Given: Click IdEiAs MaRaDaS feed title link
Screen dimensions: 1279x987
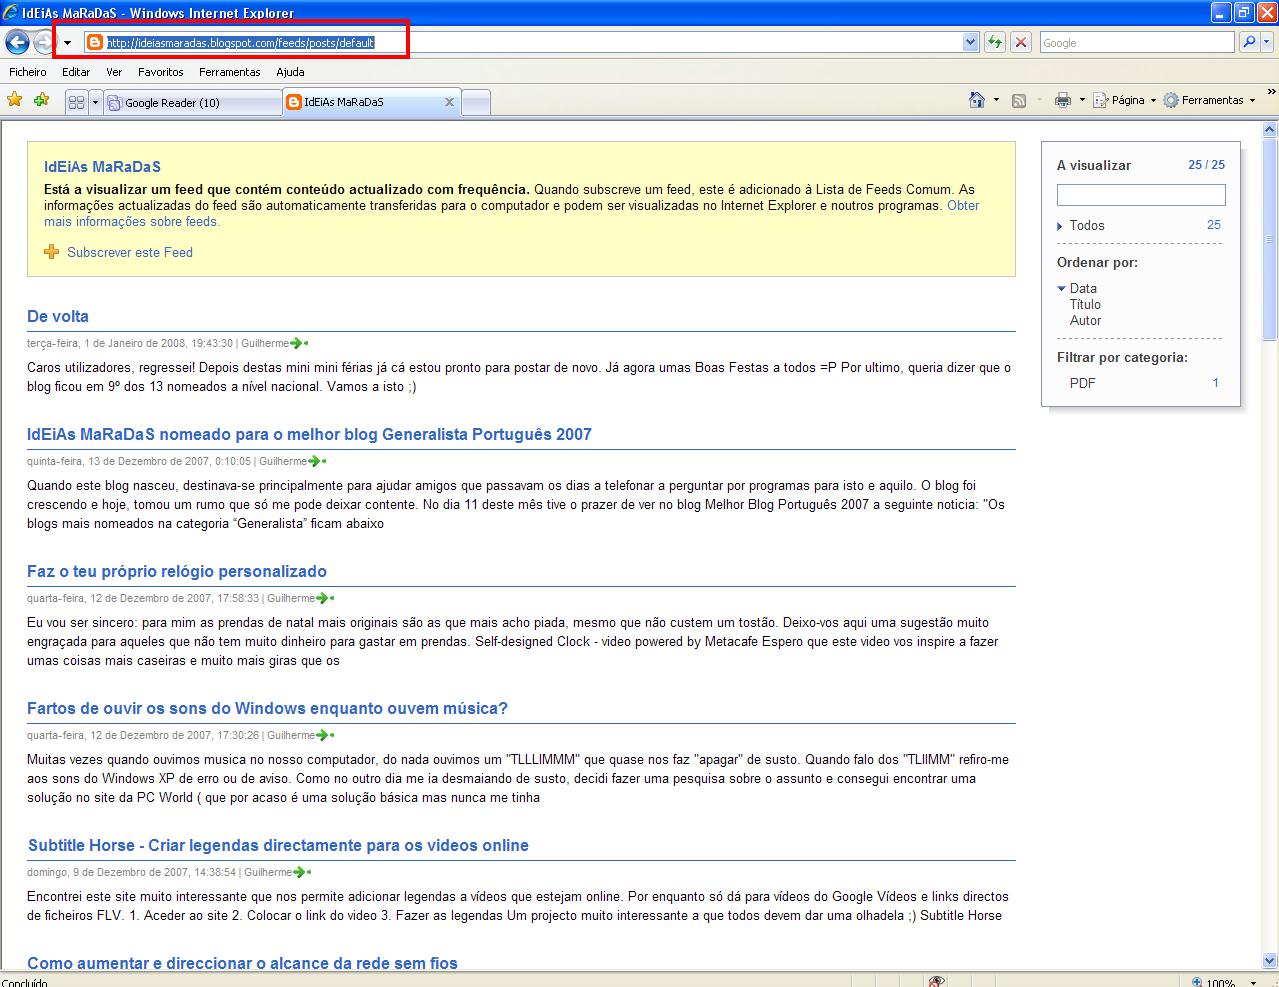Looking at the screenshot, I should (102, 167).
